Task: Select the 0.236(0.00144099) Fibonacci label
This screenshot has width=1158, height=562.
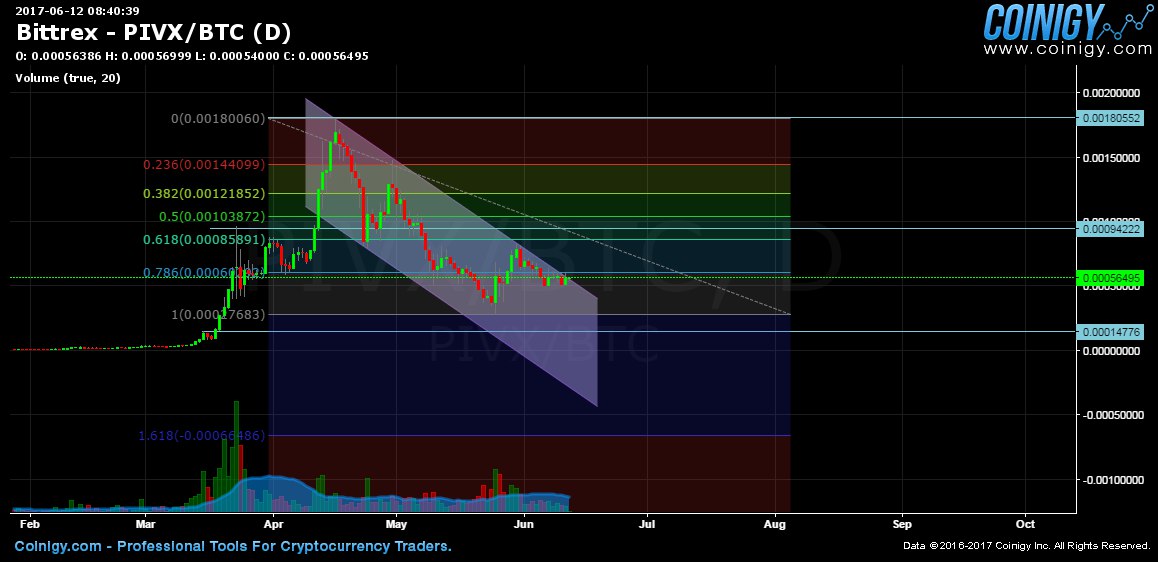Action: pos(205,165)
